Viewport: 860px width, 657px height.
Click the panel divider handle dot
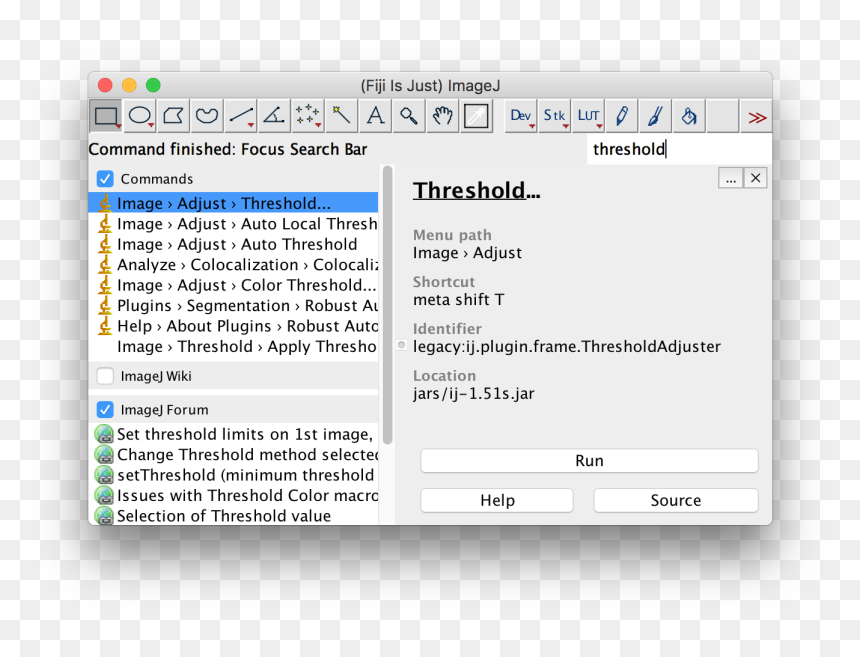click(x=401, y=345)
